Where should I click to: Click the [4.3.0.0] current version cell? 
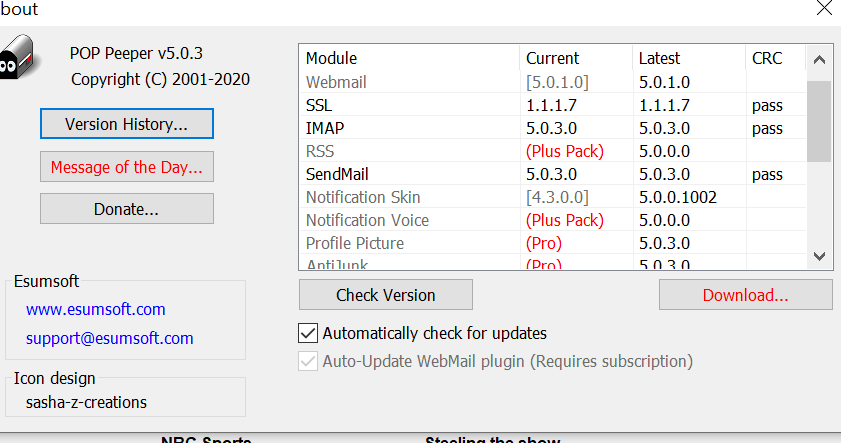click(557, 197)
